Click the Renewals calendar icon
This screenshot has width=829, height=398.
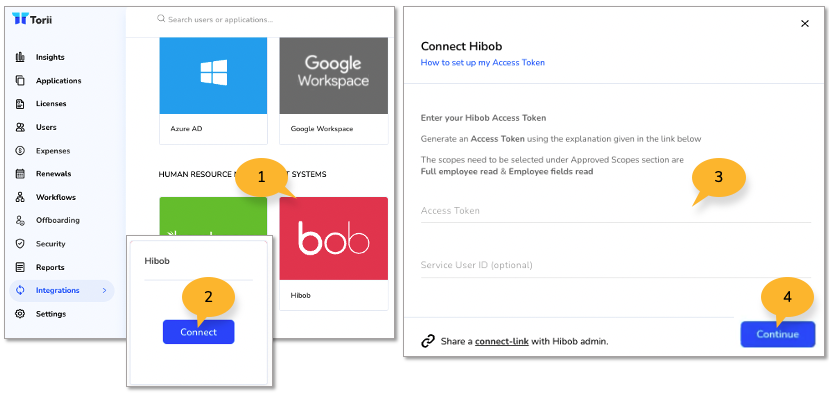click(x=20, y=173)
